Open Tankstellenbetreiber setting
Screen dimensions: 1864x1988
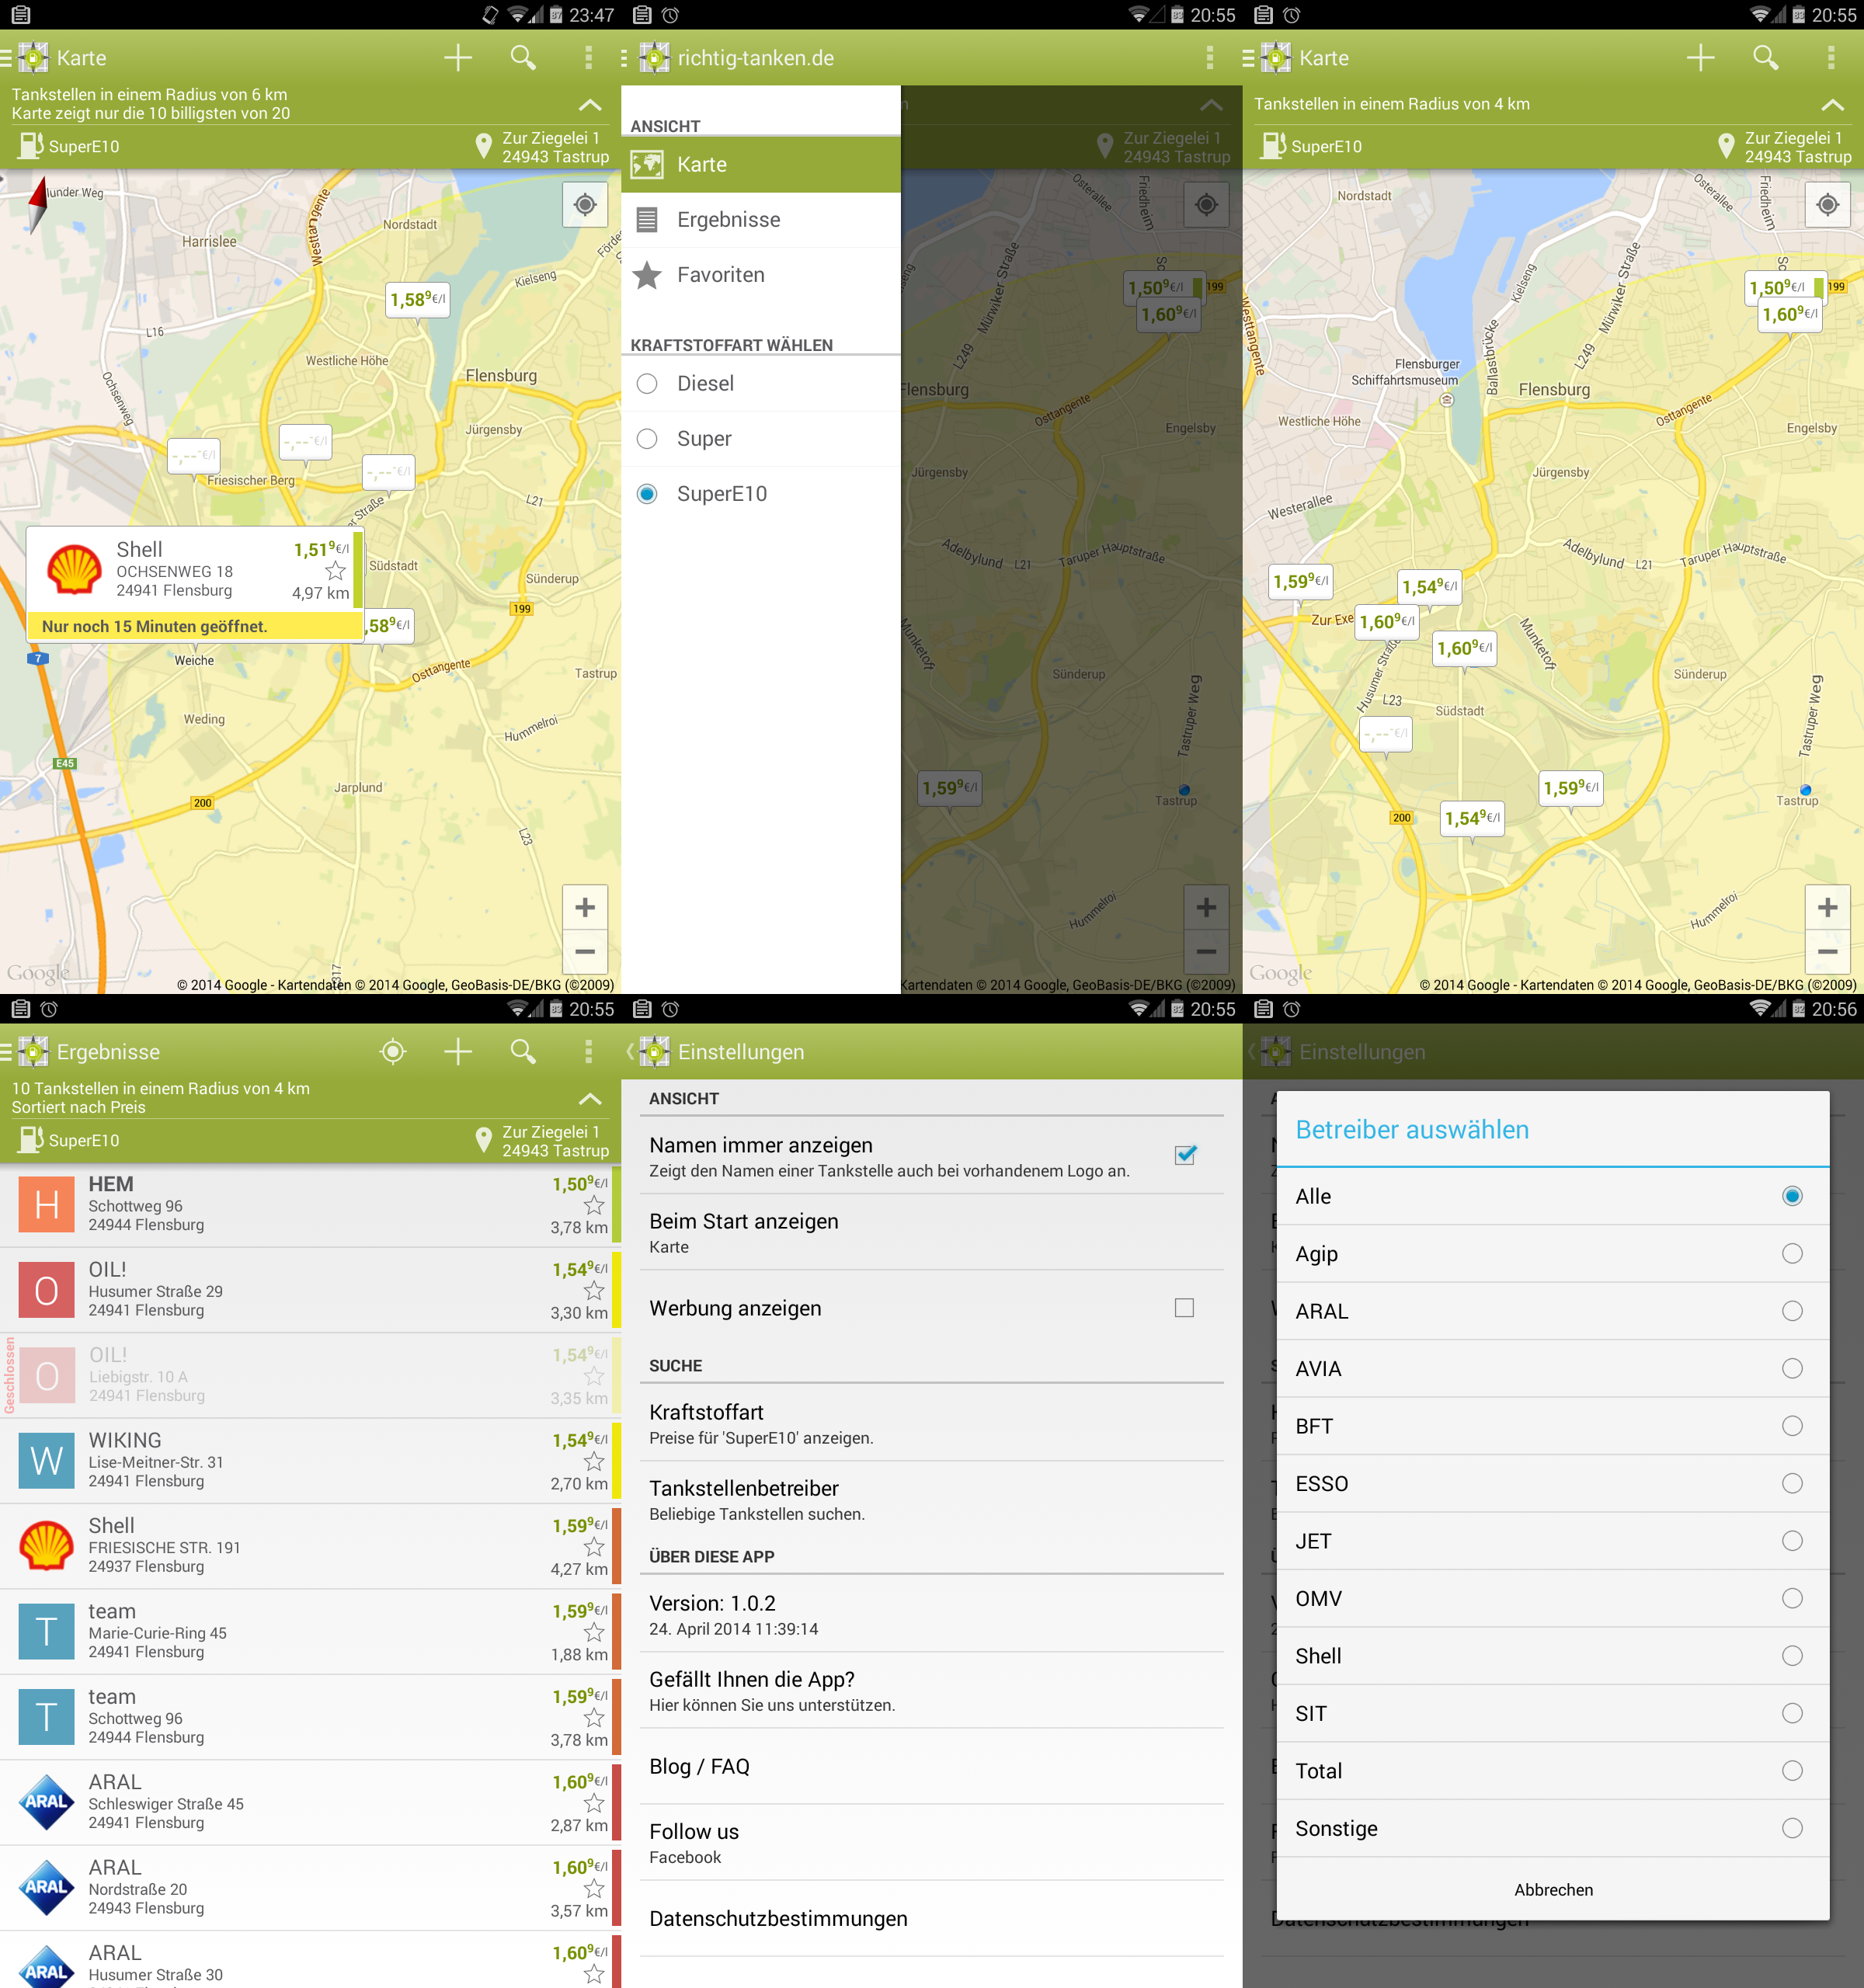[931, 1499]
